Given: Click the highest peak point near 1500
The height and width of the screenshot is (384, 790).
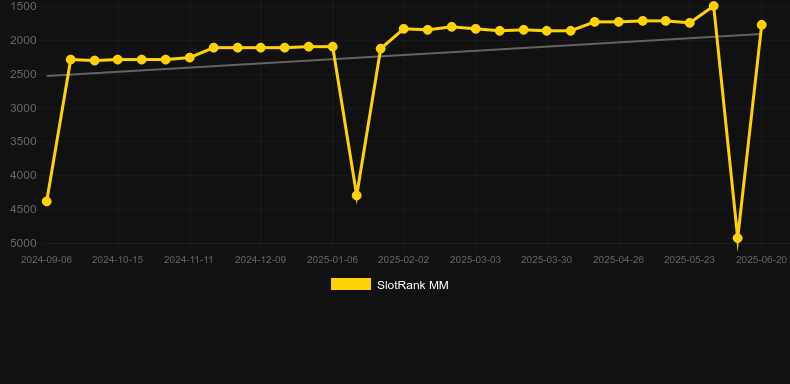Looking at the screenshot, I should click(713, 6).
